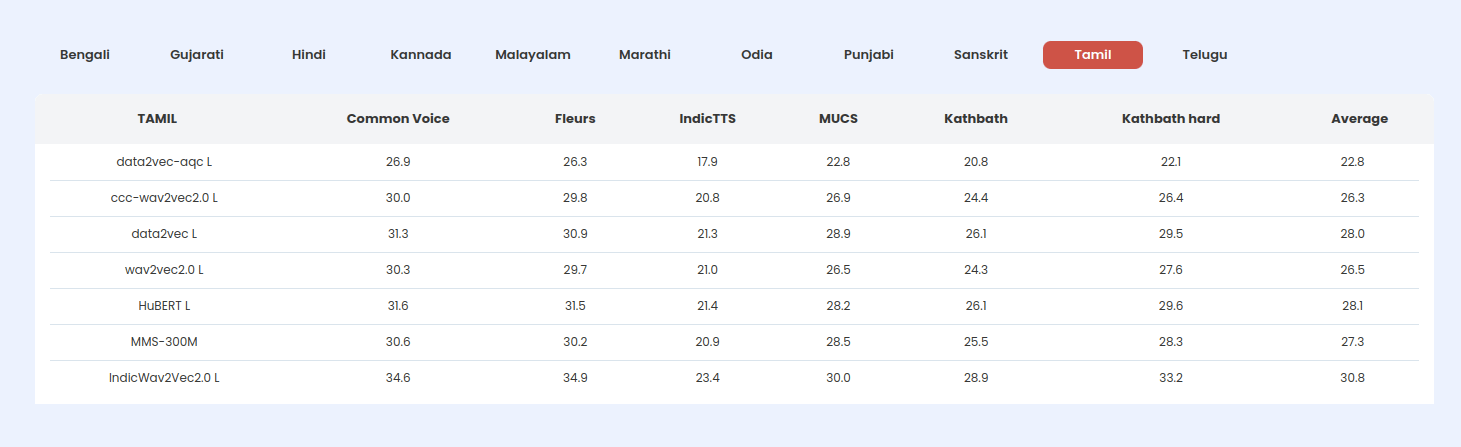Click MUCS value 30.0 for IndicWav2Vec2.0 L
The width and height of the screenshot is (1461, 447).
coord(838,378)
